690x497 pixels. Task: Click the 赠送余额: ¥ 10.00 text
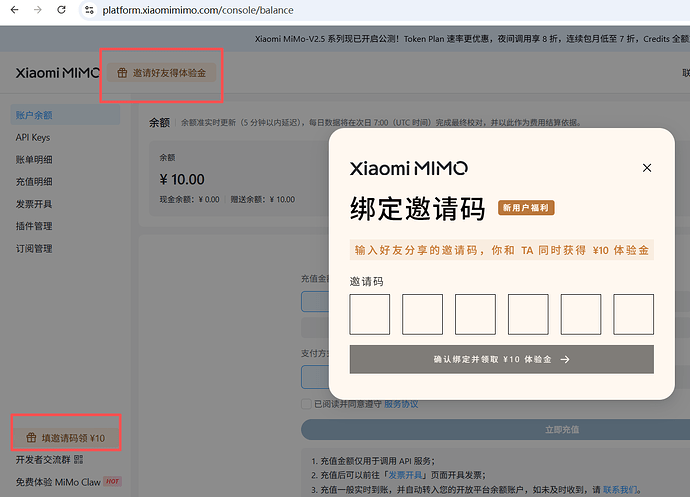coord(263,199)
